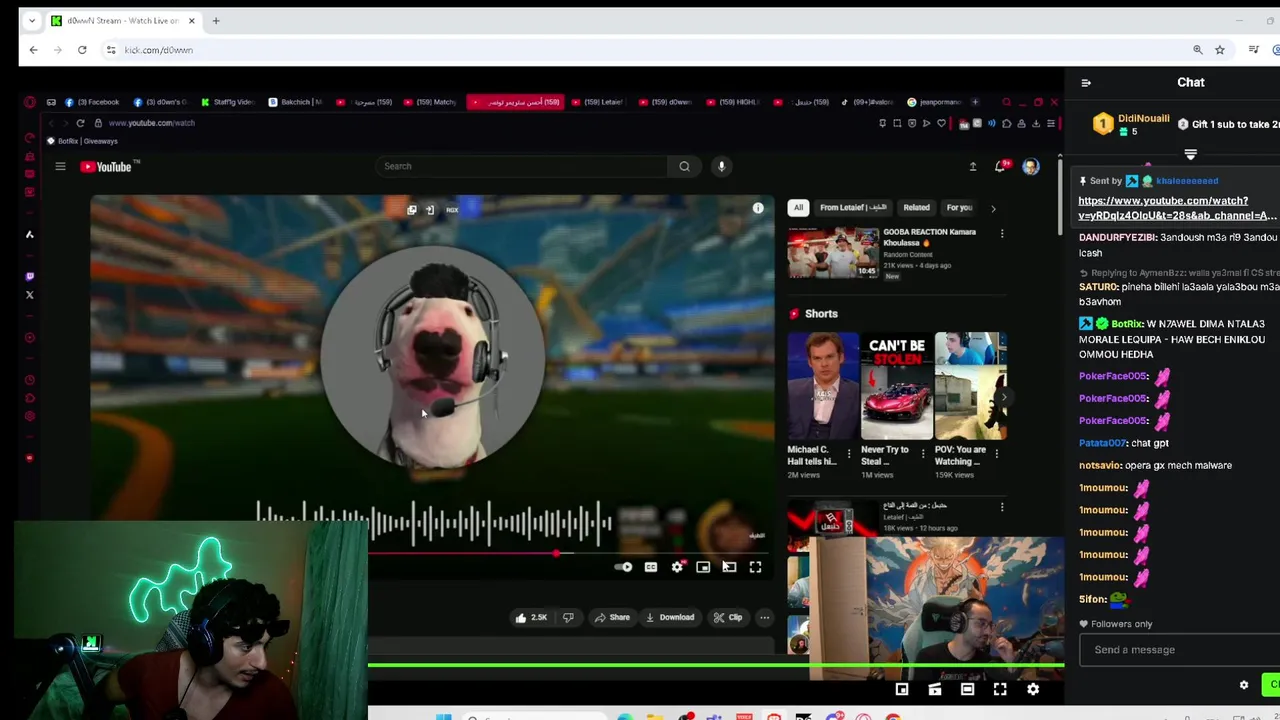Toggle Kick theater mode icon

(967, 689)
